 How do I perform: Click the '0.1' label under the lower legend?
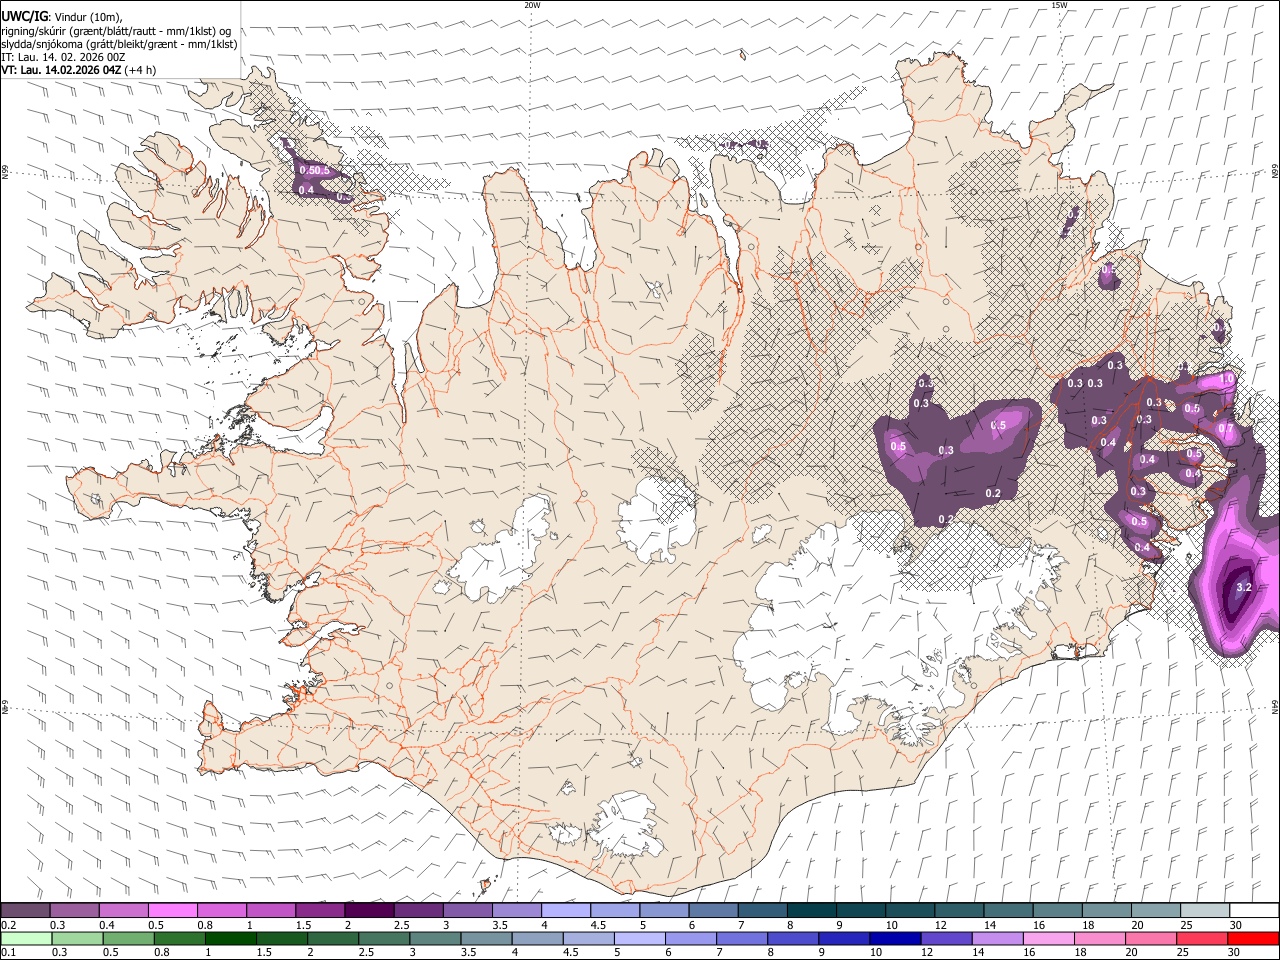[x=8, y=952]
